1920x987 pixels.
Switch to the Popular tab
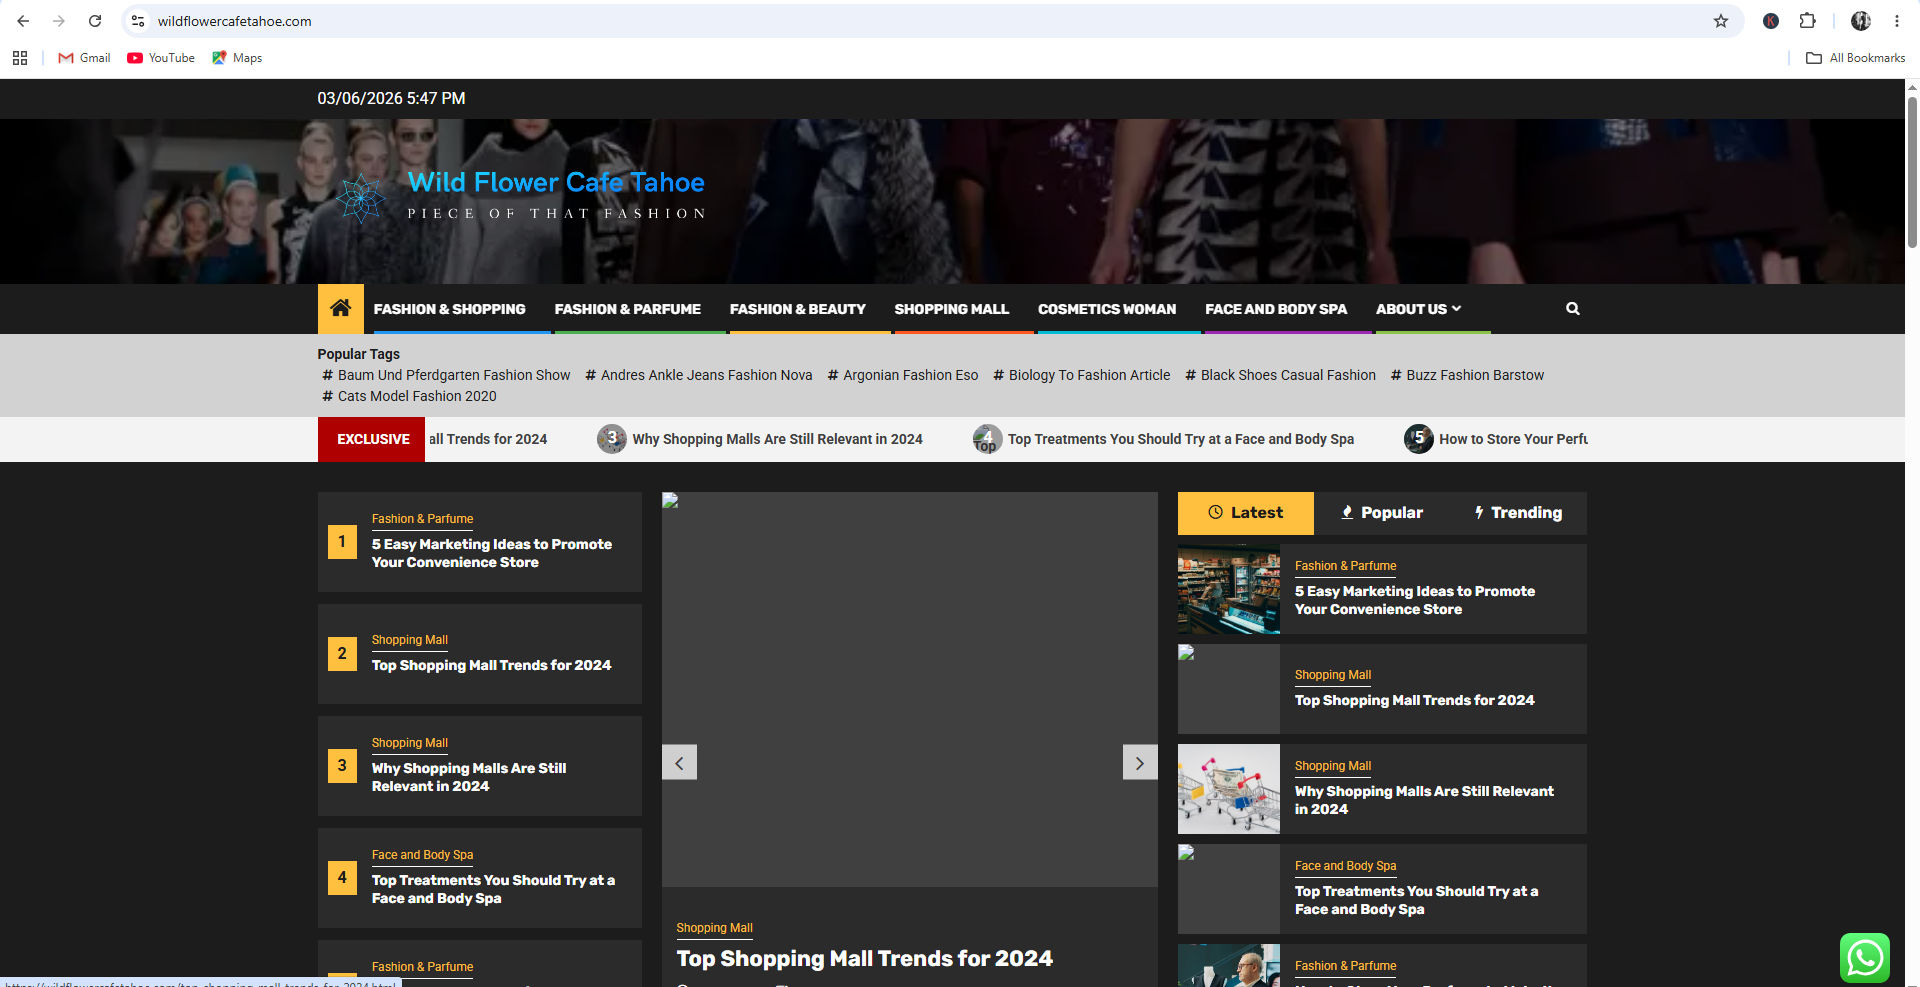click(x=1382, y=513)
